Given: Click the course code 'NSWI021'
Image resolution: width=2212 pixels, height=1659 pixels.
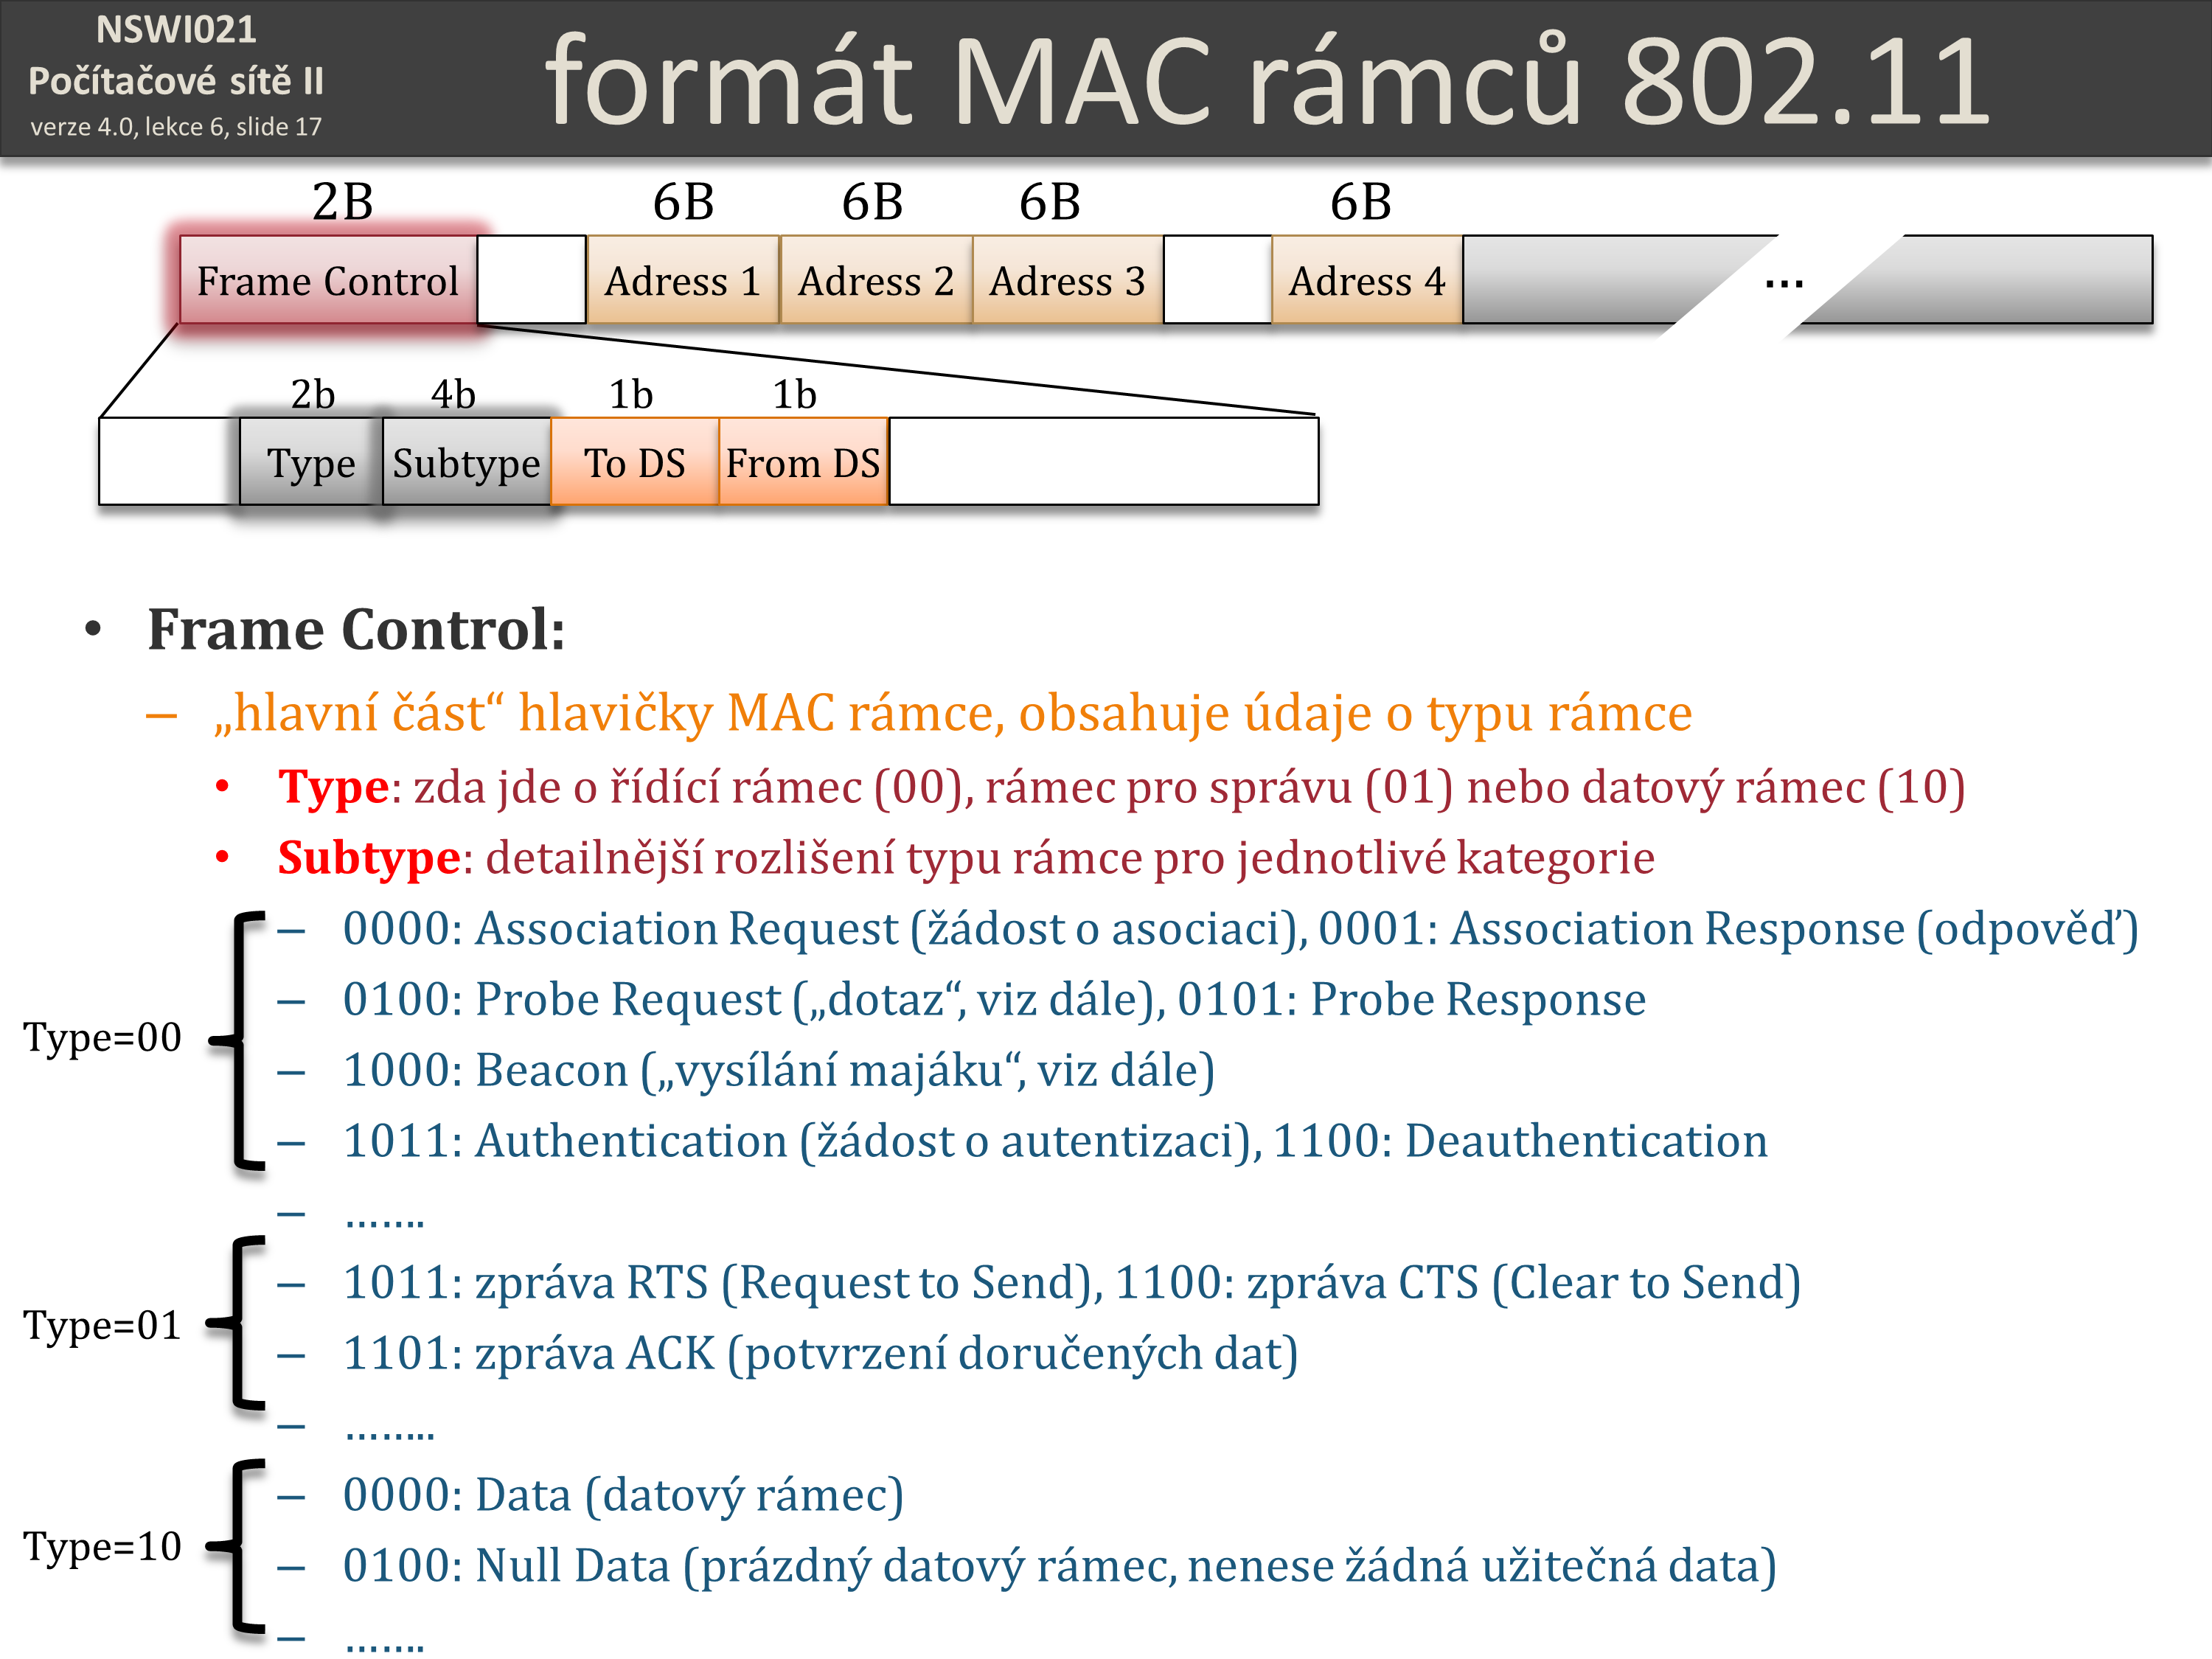Looking at the screenshot, I should coord(176,30).
